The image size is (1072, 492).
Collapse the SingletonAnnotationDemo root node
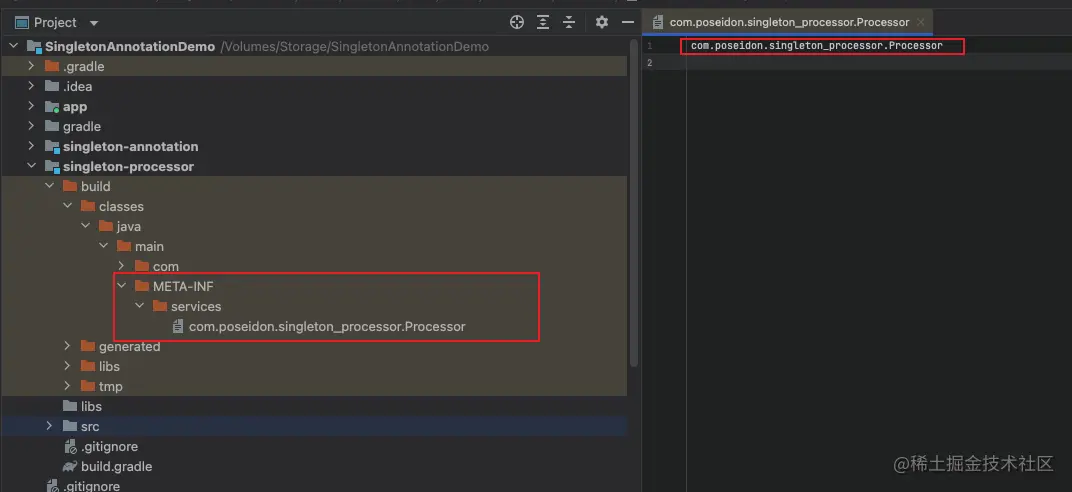[x=13, y=47]
